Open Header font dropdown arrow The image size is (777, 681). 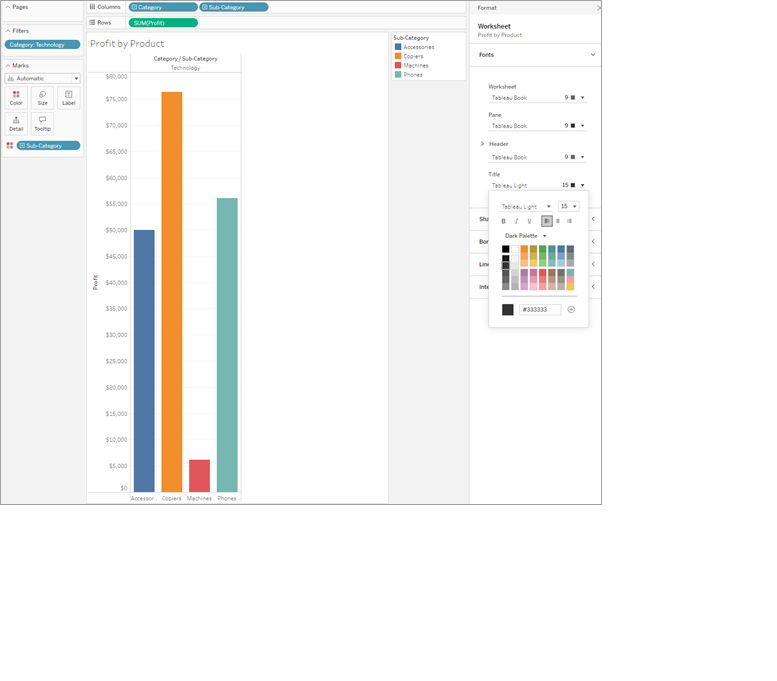583,157
